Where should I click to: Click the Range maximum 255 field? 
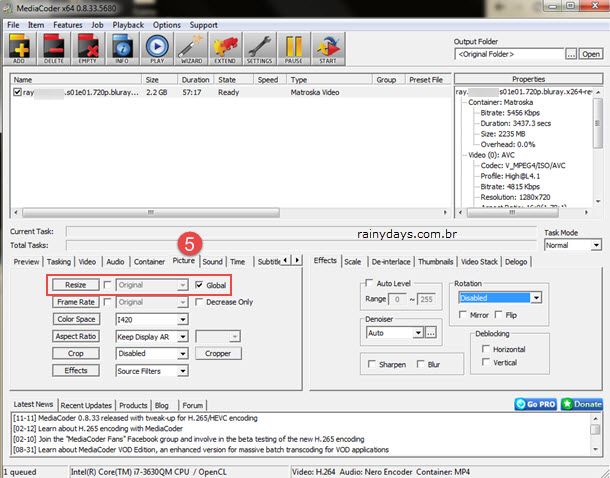click(x=426, y=299)
